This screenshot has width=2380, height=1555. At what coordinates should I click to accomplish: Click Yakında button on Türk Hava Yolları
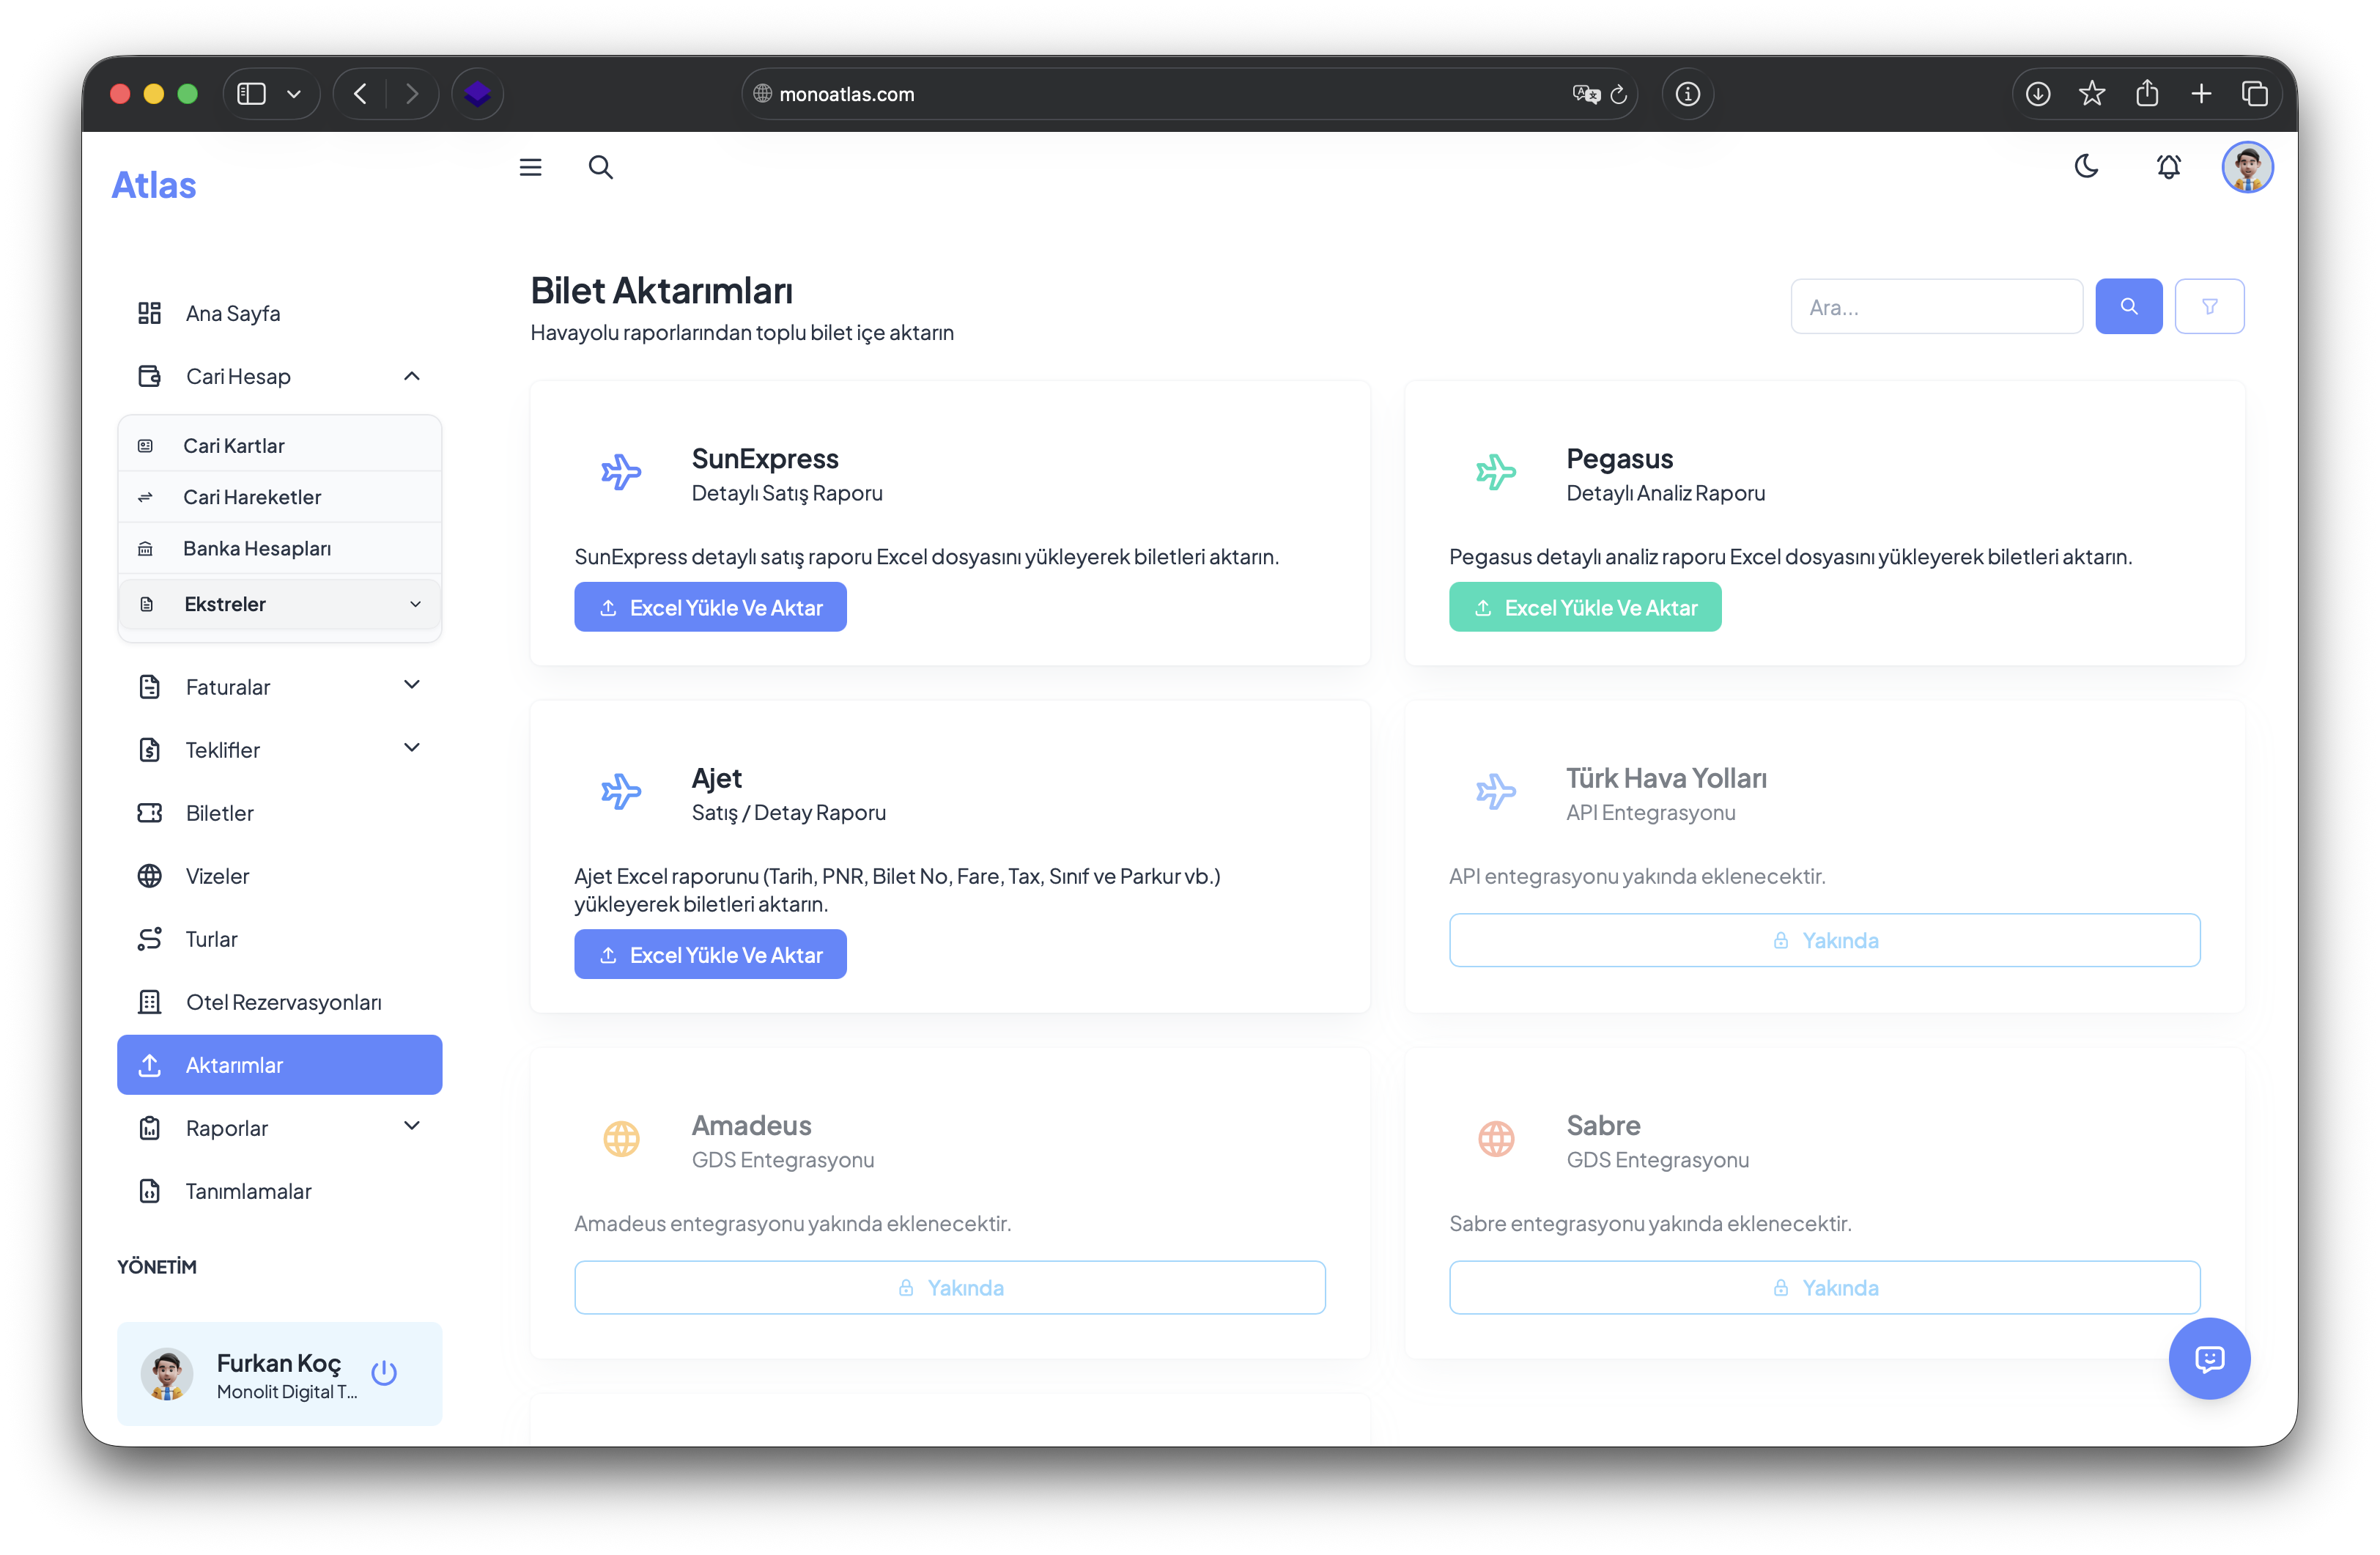(x=1824, y=940)
